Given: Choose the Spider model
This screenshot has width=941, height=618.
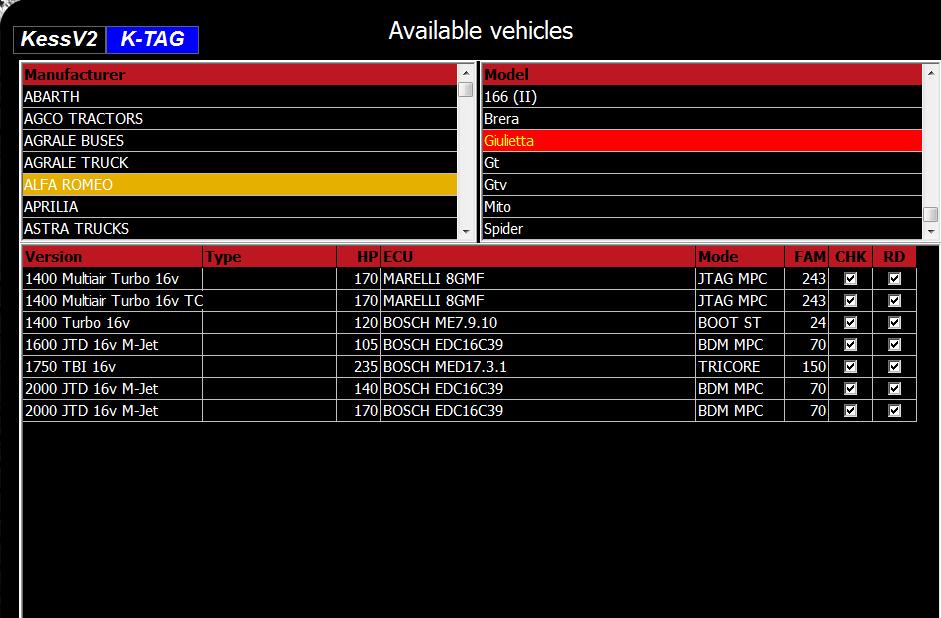Looking at the screenshot, I should pos(702,229).
